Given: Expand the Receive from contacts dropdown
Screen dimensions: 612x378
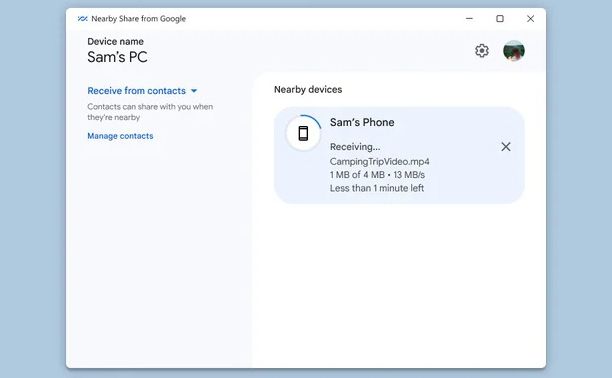Looking at the screenshot, I should (142, 91).
